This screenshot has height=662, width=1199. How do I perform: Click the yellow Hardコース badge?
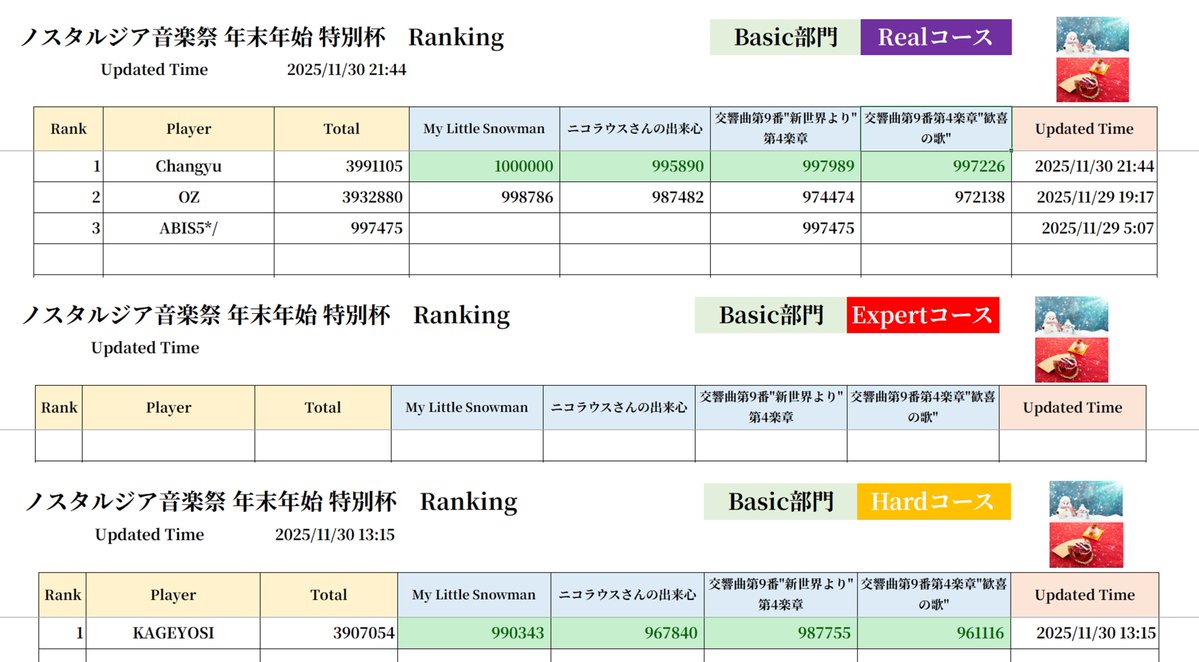pyautogui.click(x=934, y=501)
